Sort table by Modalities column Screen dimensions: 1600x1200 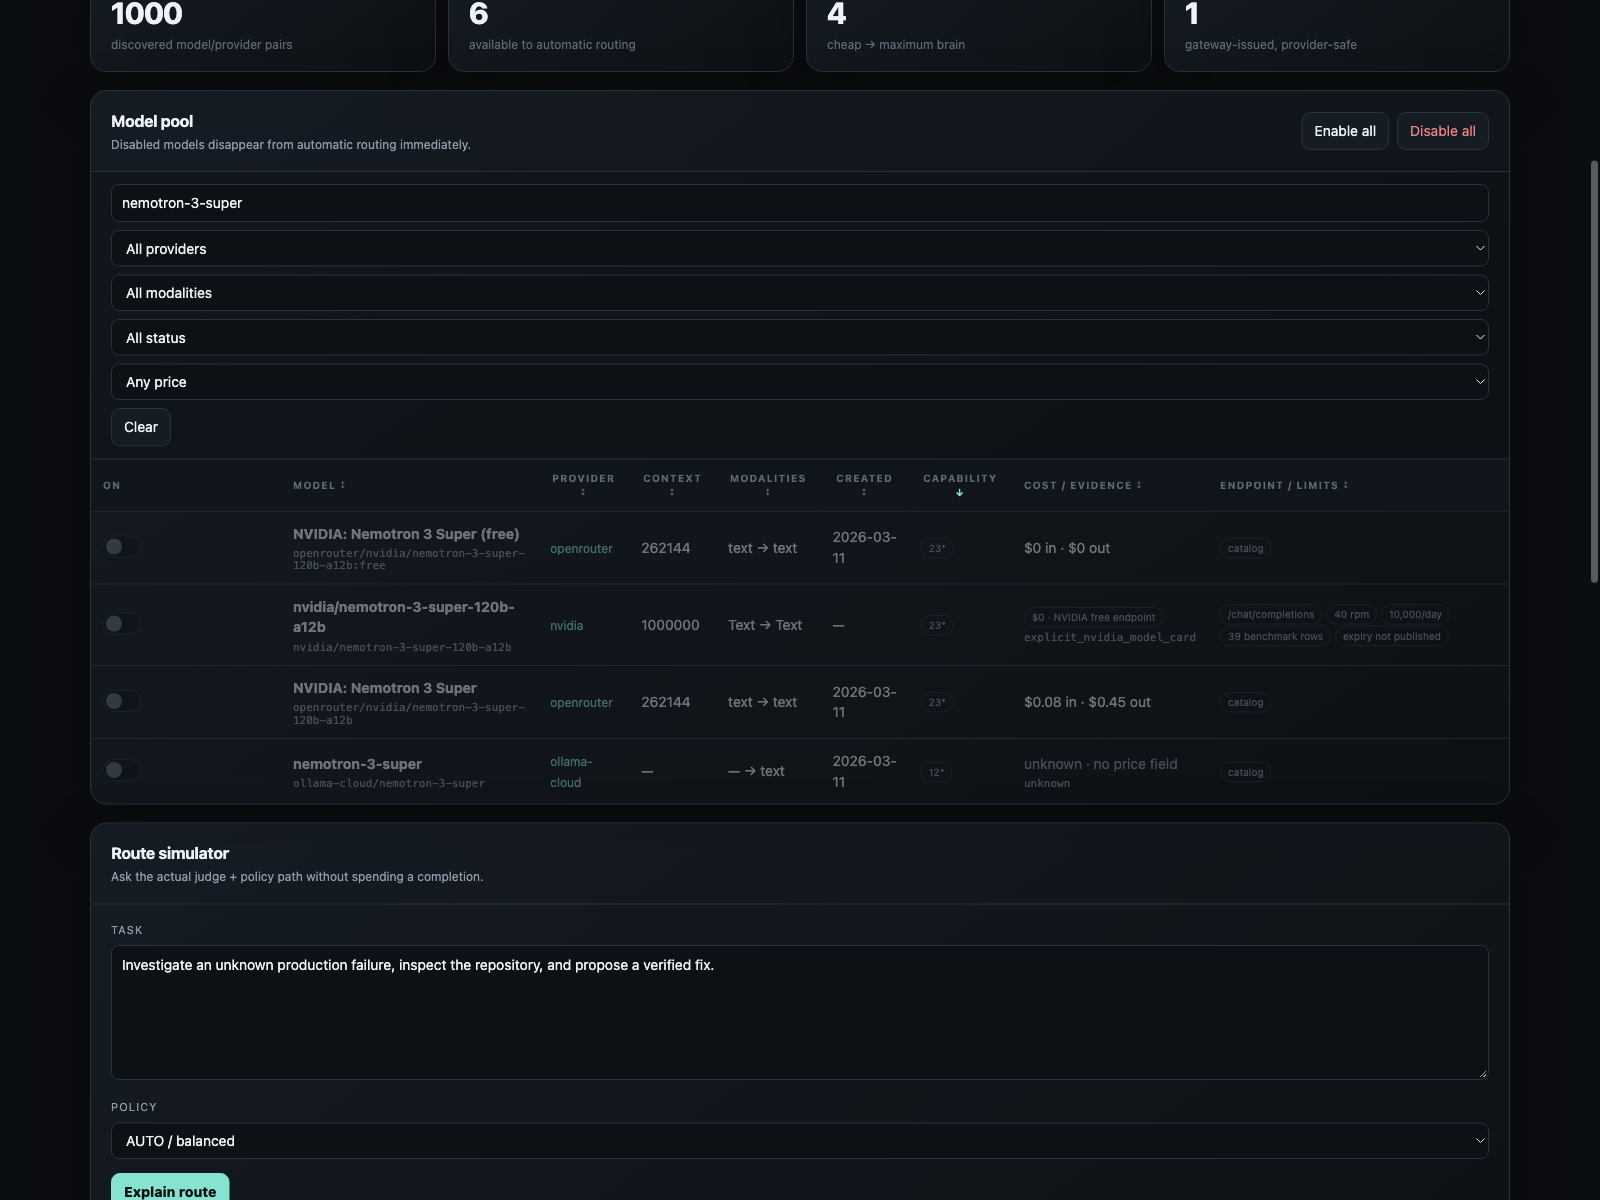click(x=768, y=484)
